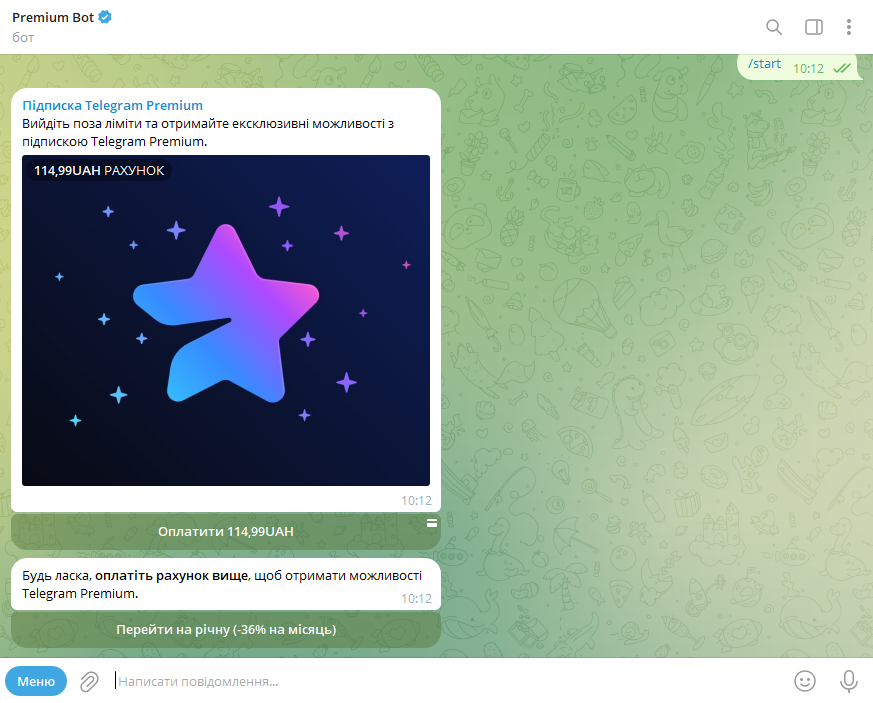Screen dimensions: 873x703
Task: Click the attach file paperclip icon
Action: pyautogui.click(x=89, y=681)
